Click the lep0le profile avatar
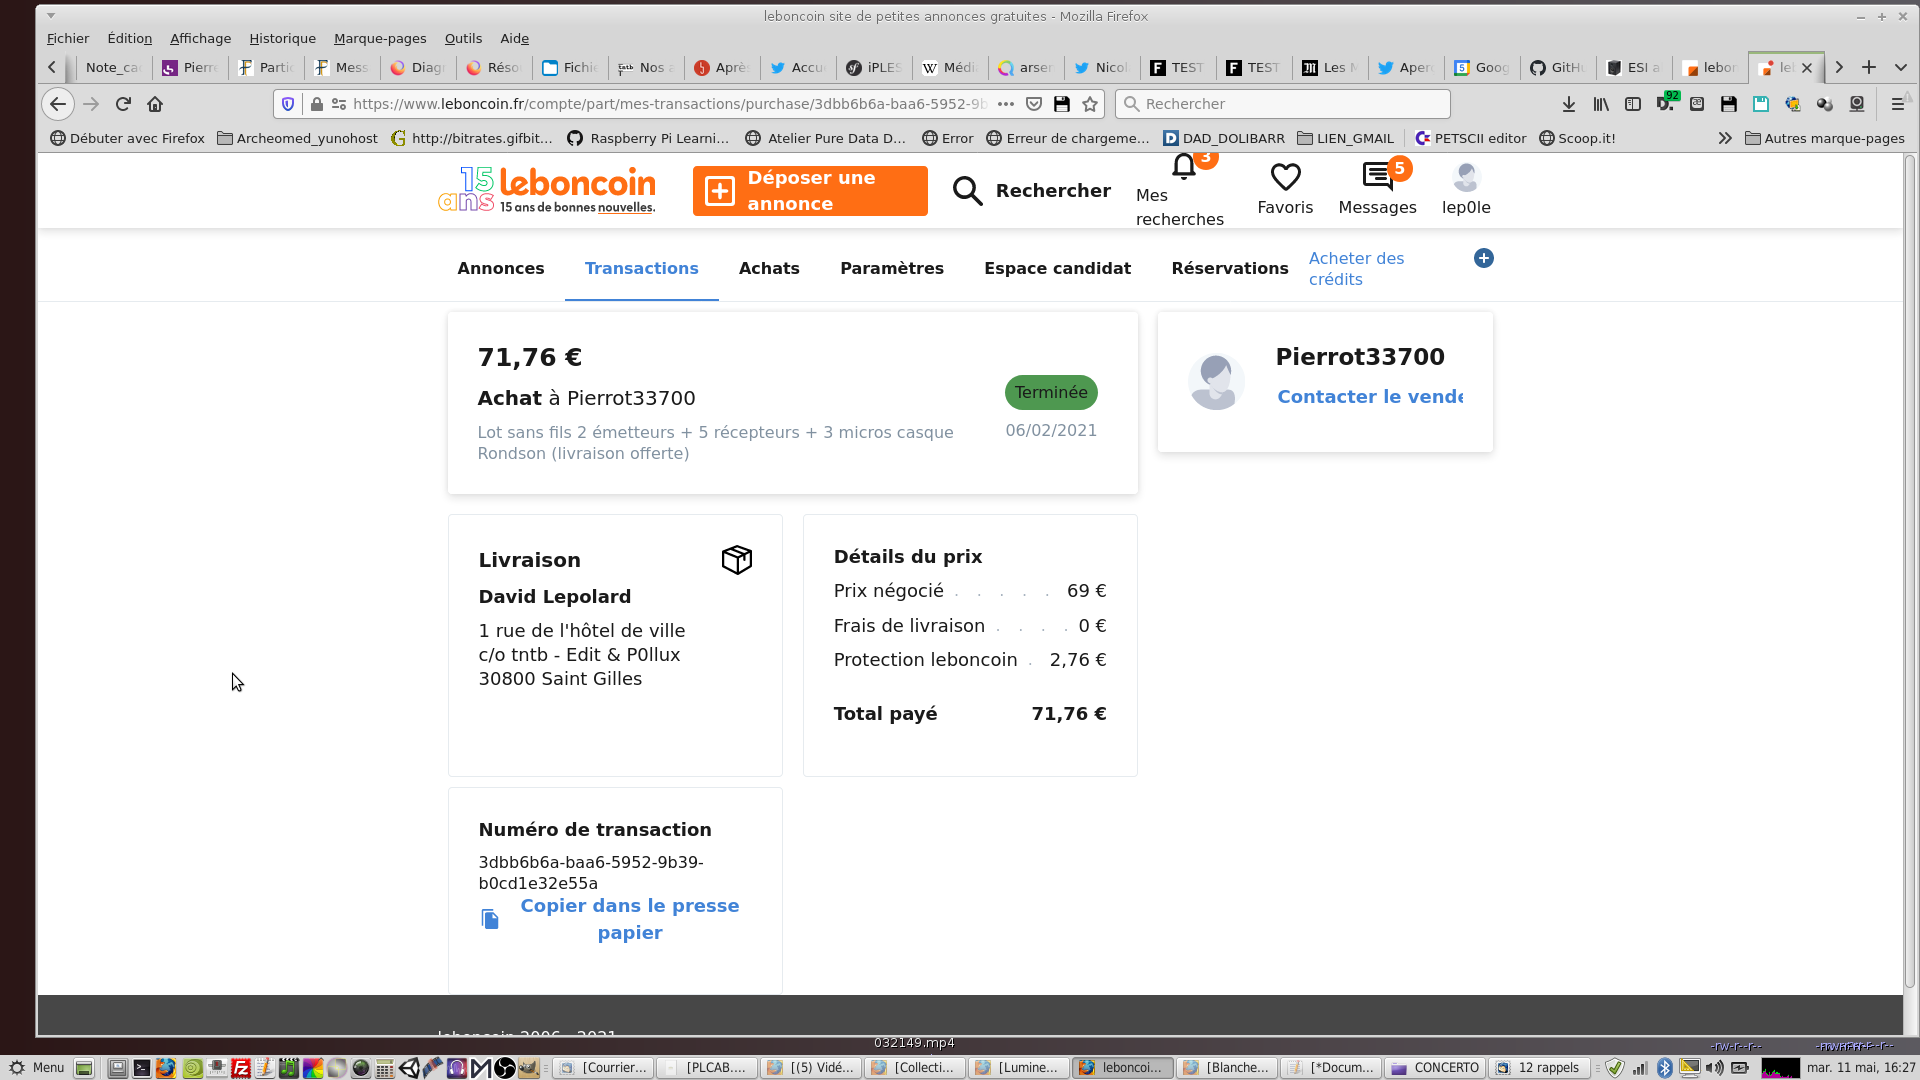 click(x=1466, y=177)
